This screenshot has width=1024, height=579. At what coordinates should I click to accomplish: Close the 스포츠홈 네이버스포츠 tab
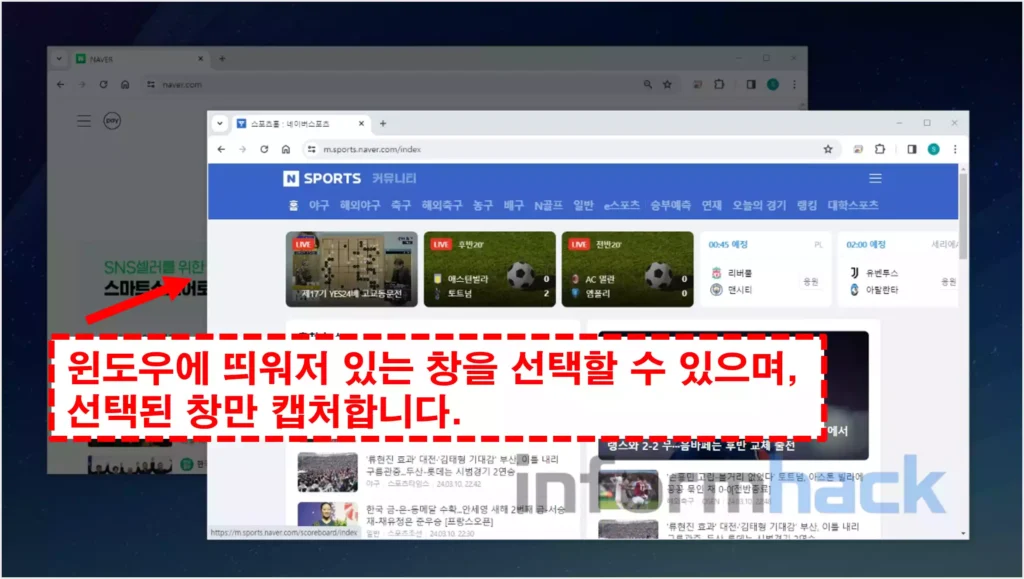[x=361, y=123]
